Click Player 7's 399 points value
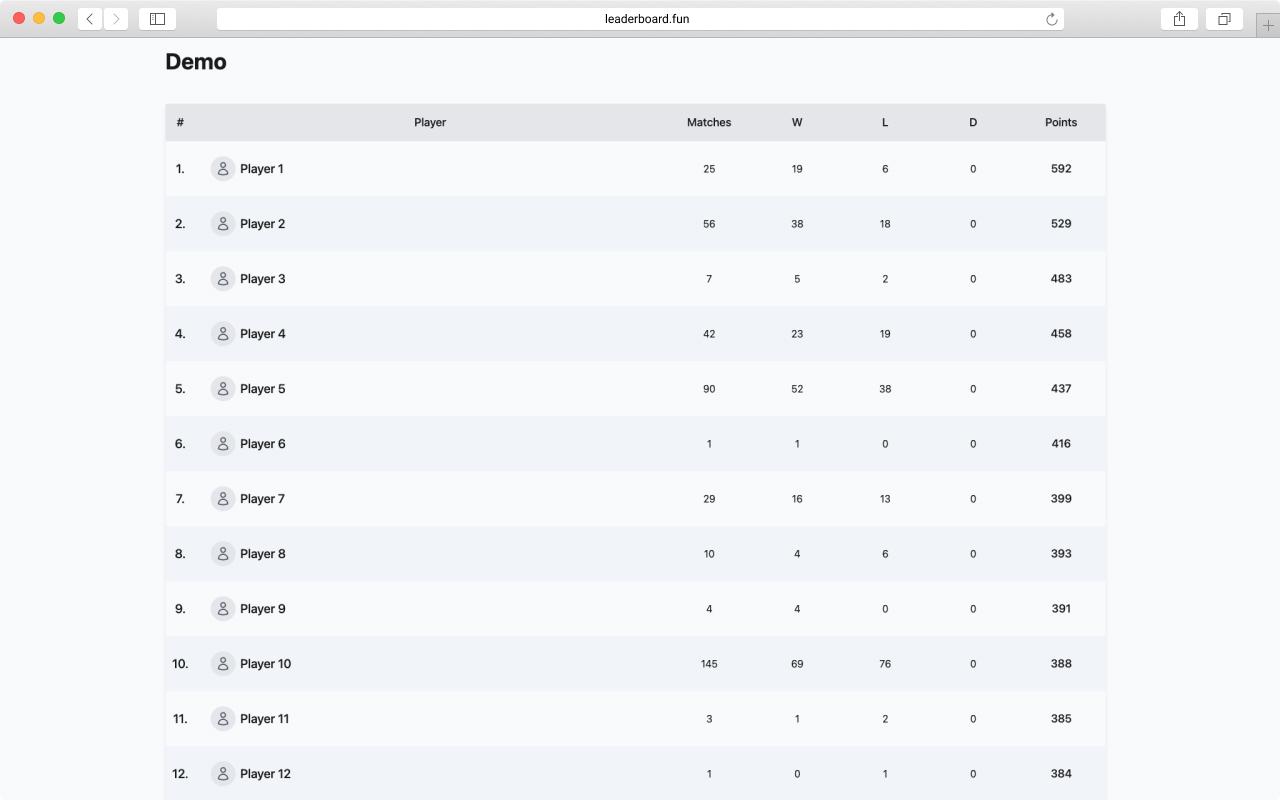 1061,499
